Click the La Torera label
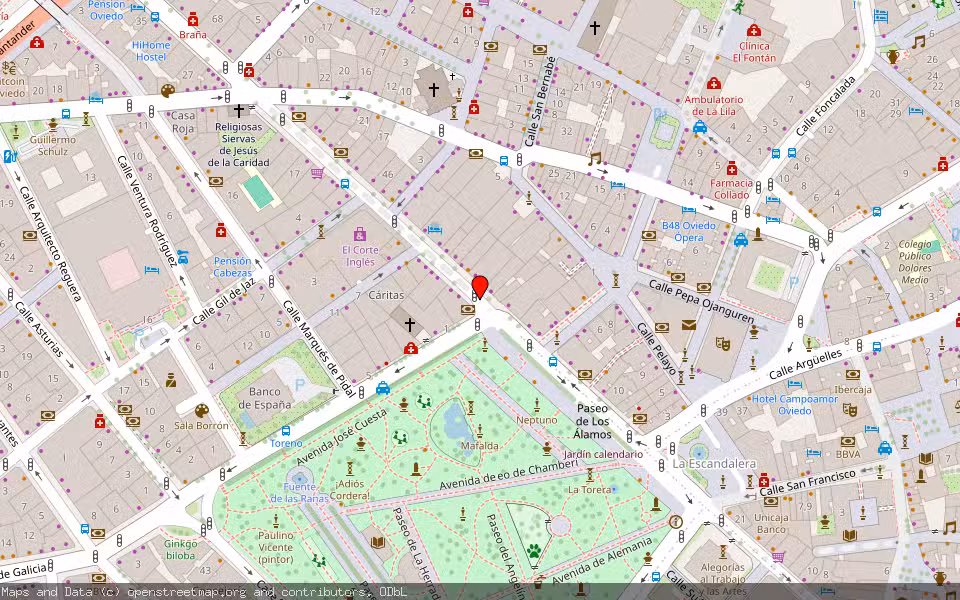The width and height of the screenshot is (960, 600). point(590,490)
